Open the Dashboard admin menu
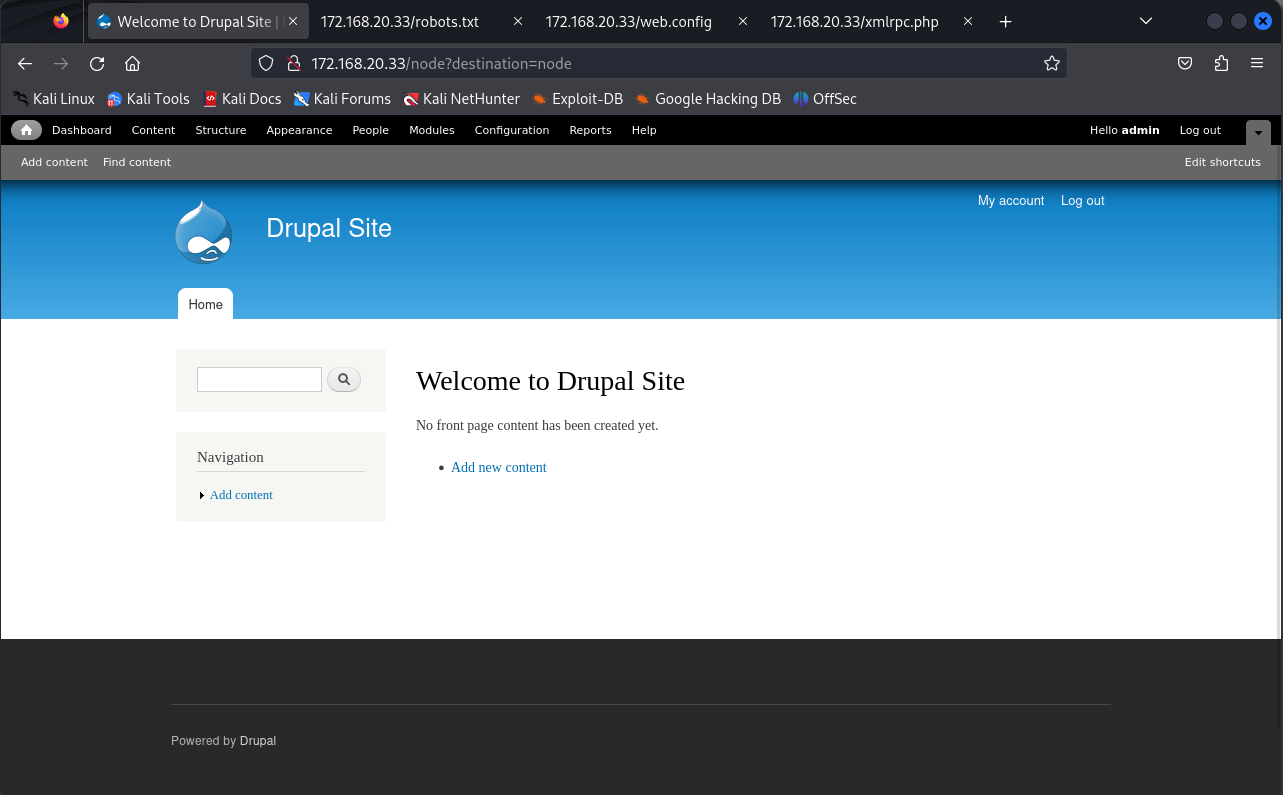The height and width of the screenshot is (795, 1283). click(x=82, y=130)
